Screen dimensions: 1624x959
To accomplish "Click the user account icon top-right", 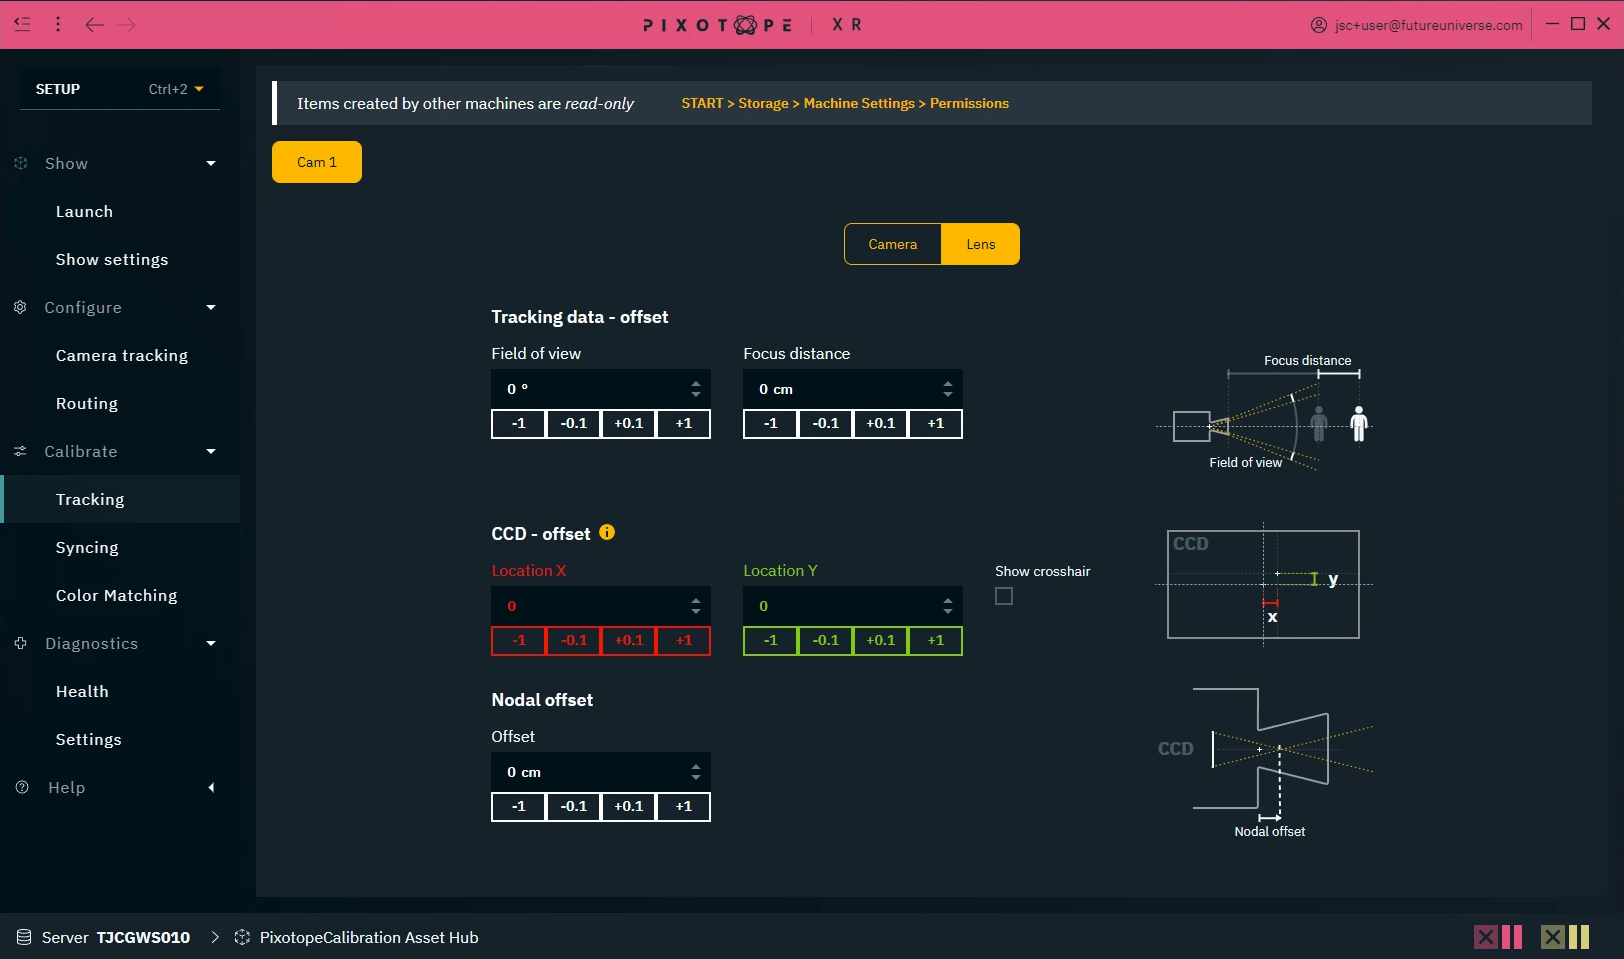I will coord(1318,24).
